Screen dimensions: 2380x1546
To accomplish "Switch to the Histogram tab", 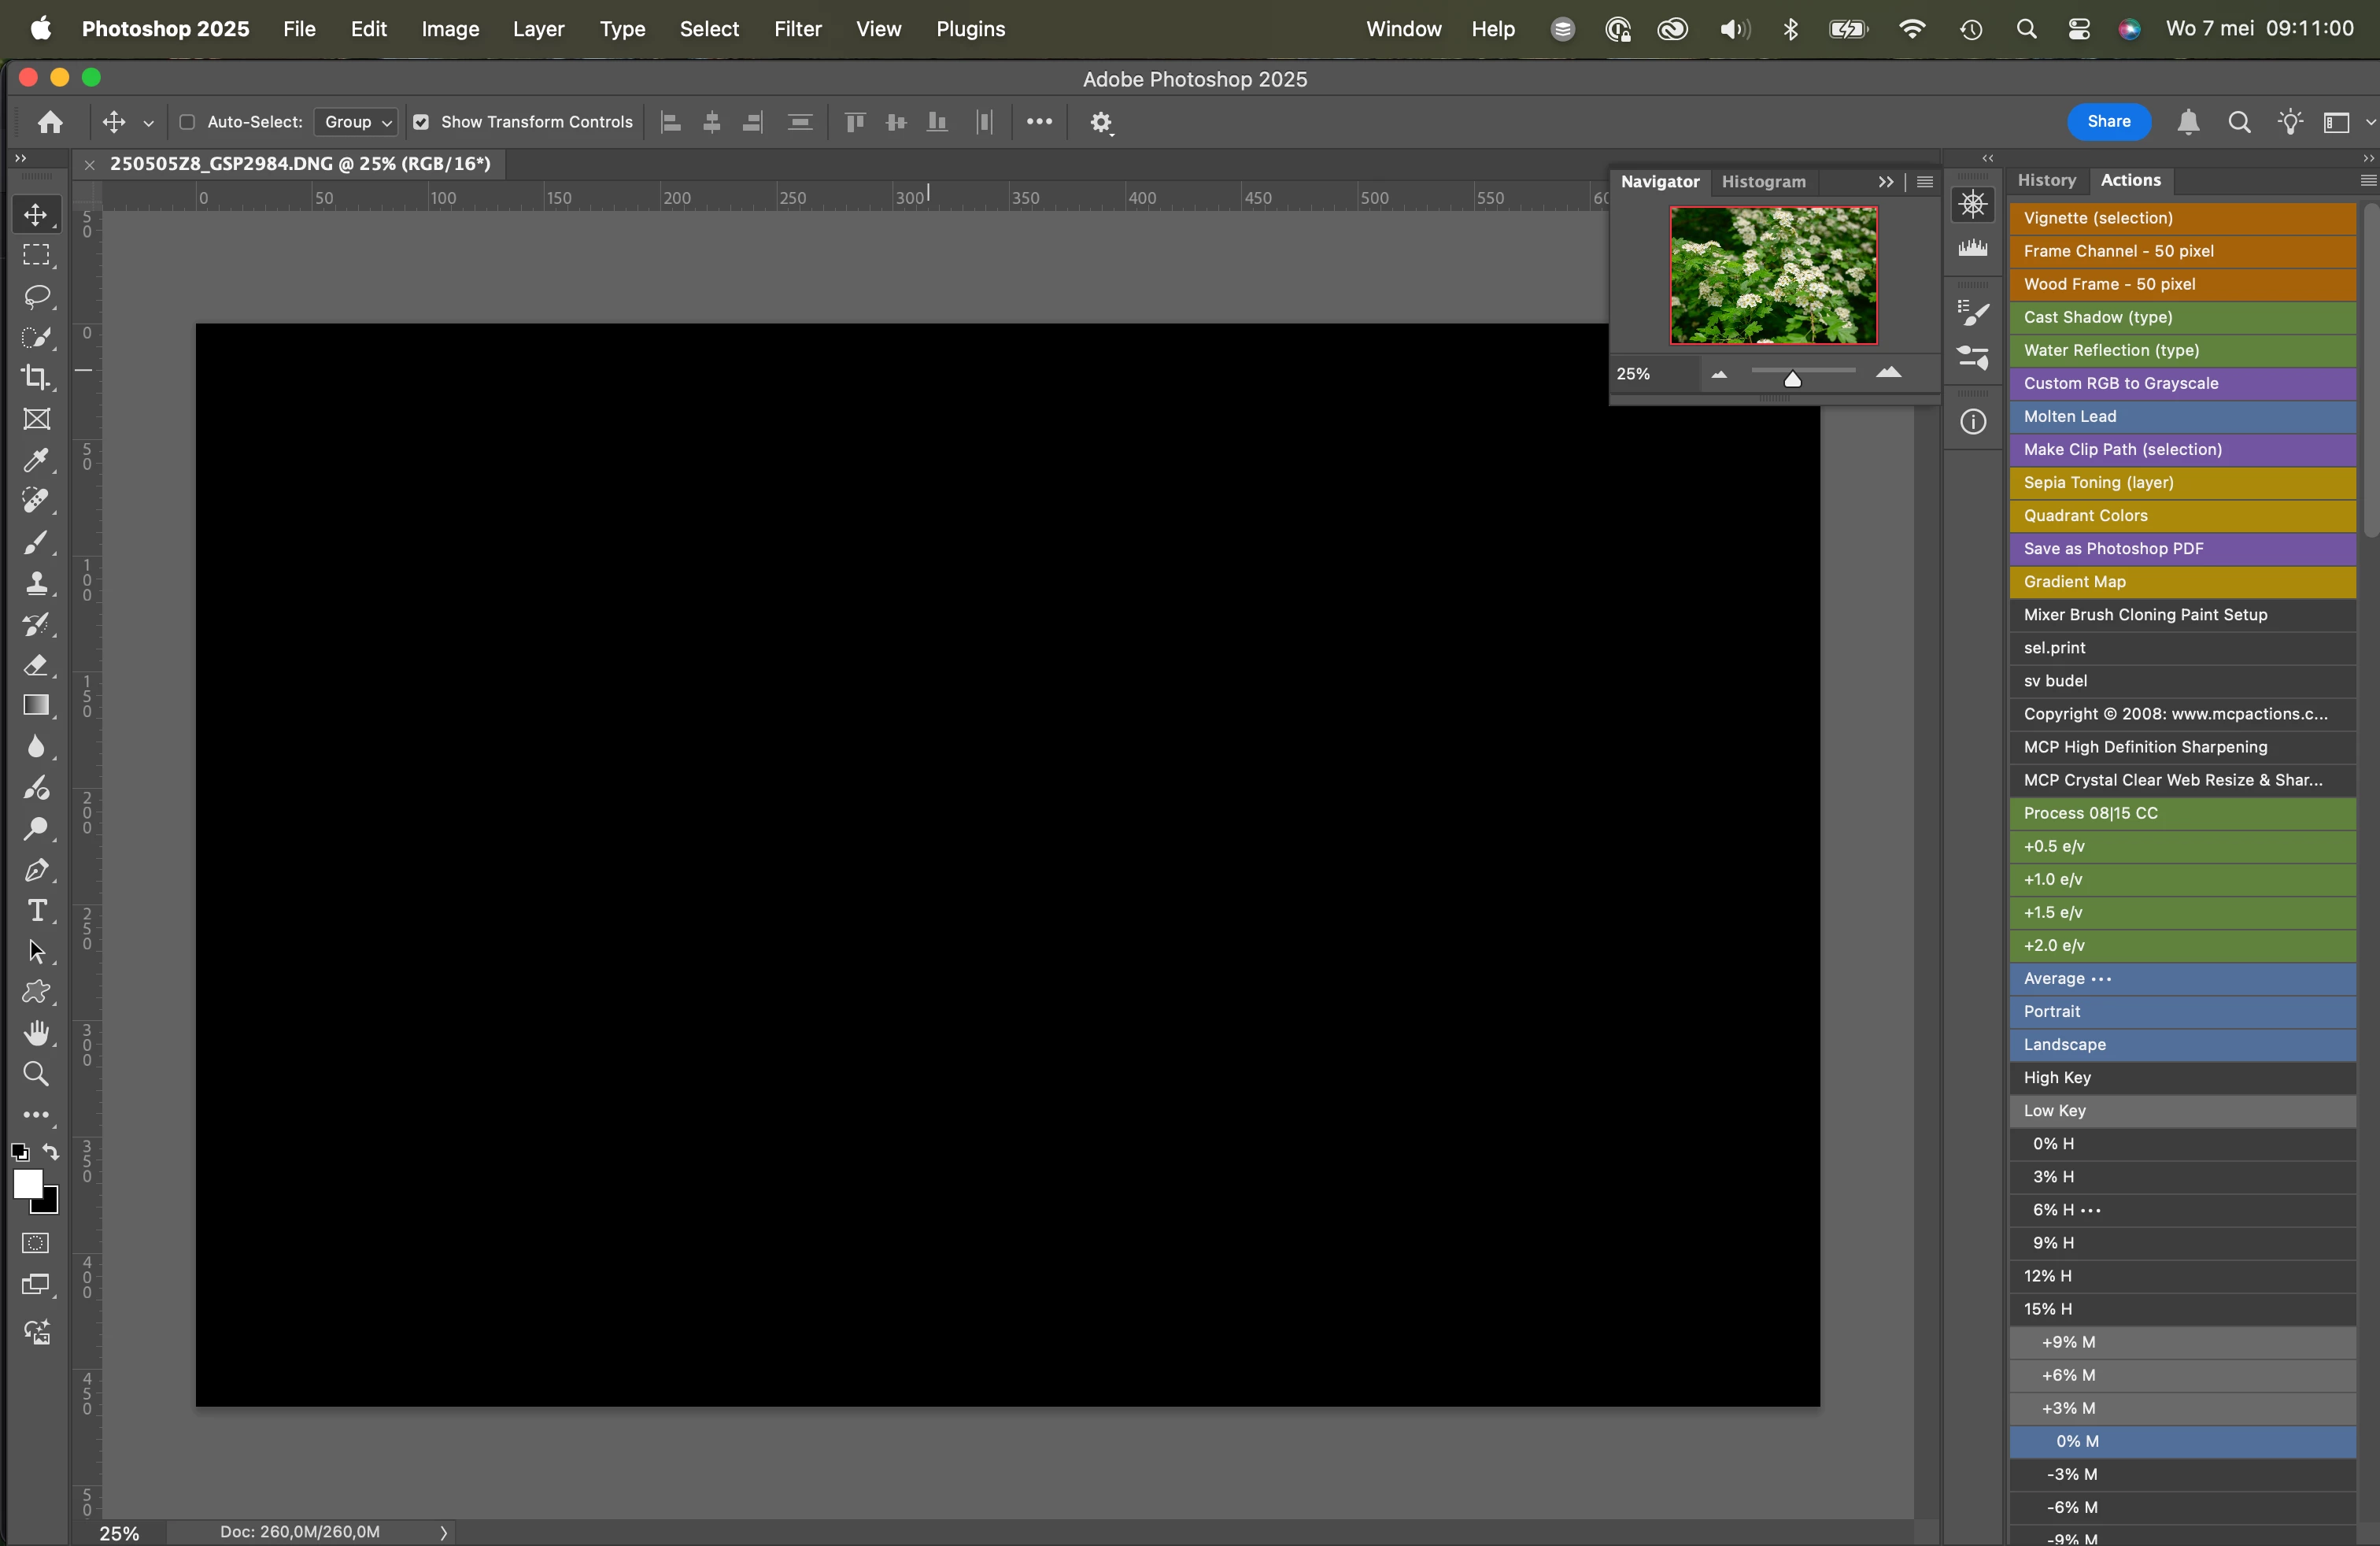I will tap(1763, 182).
